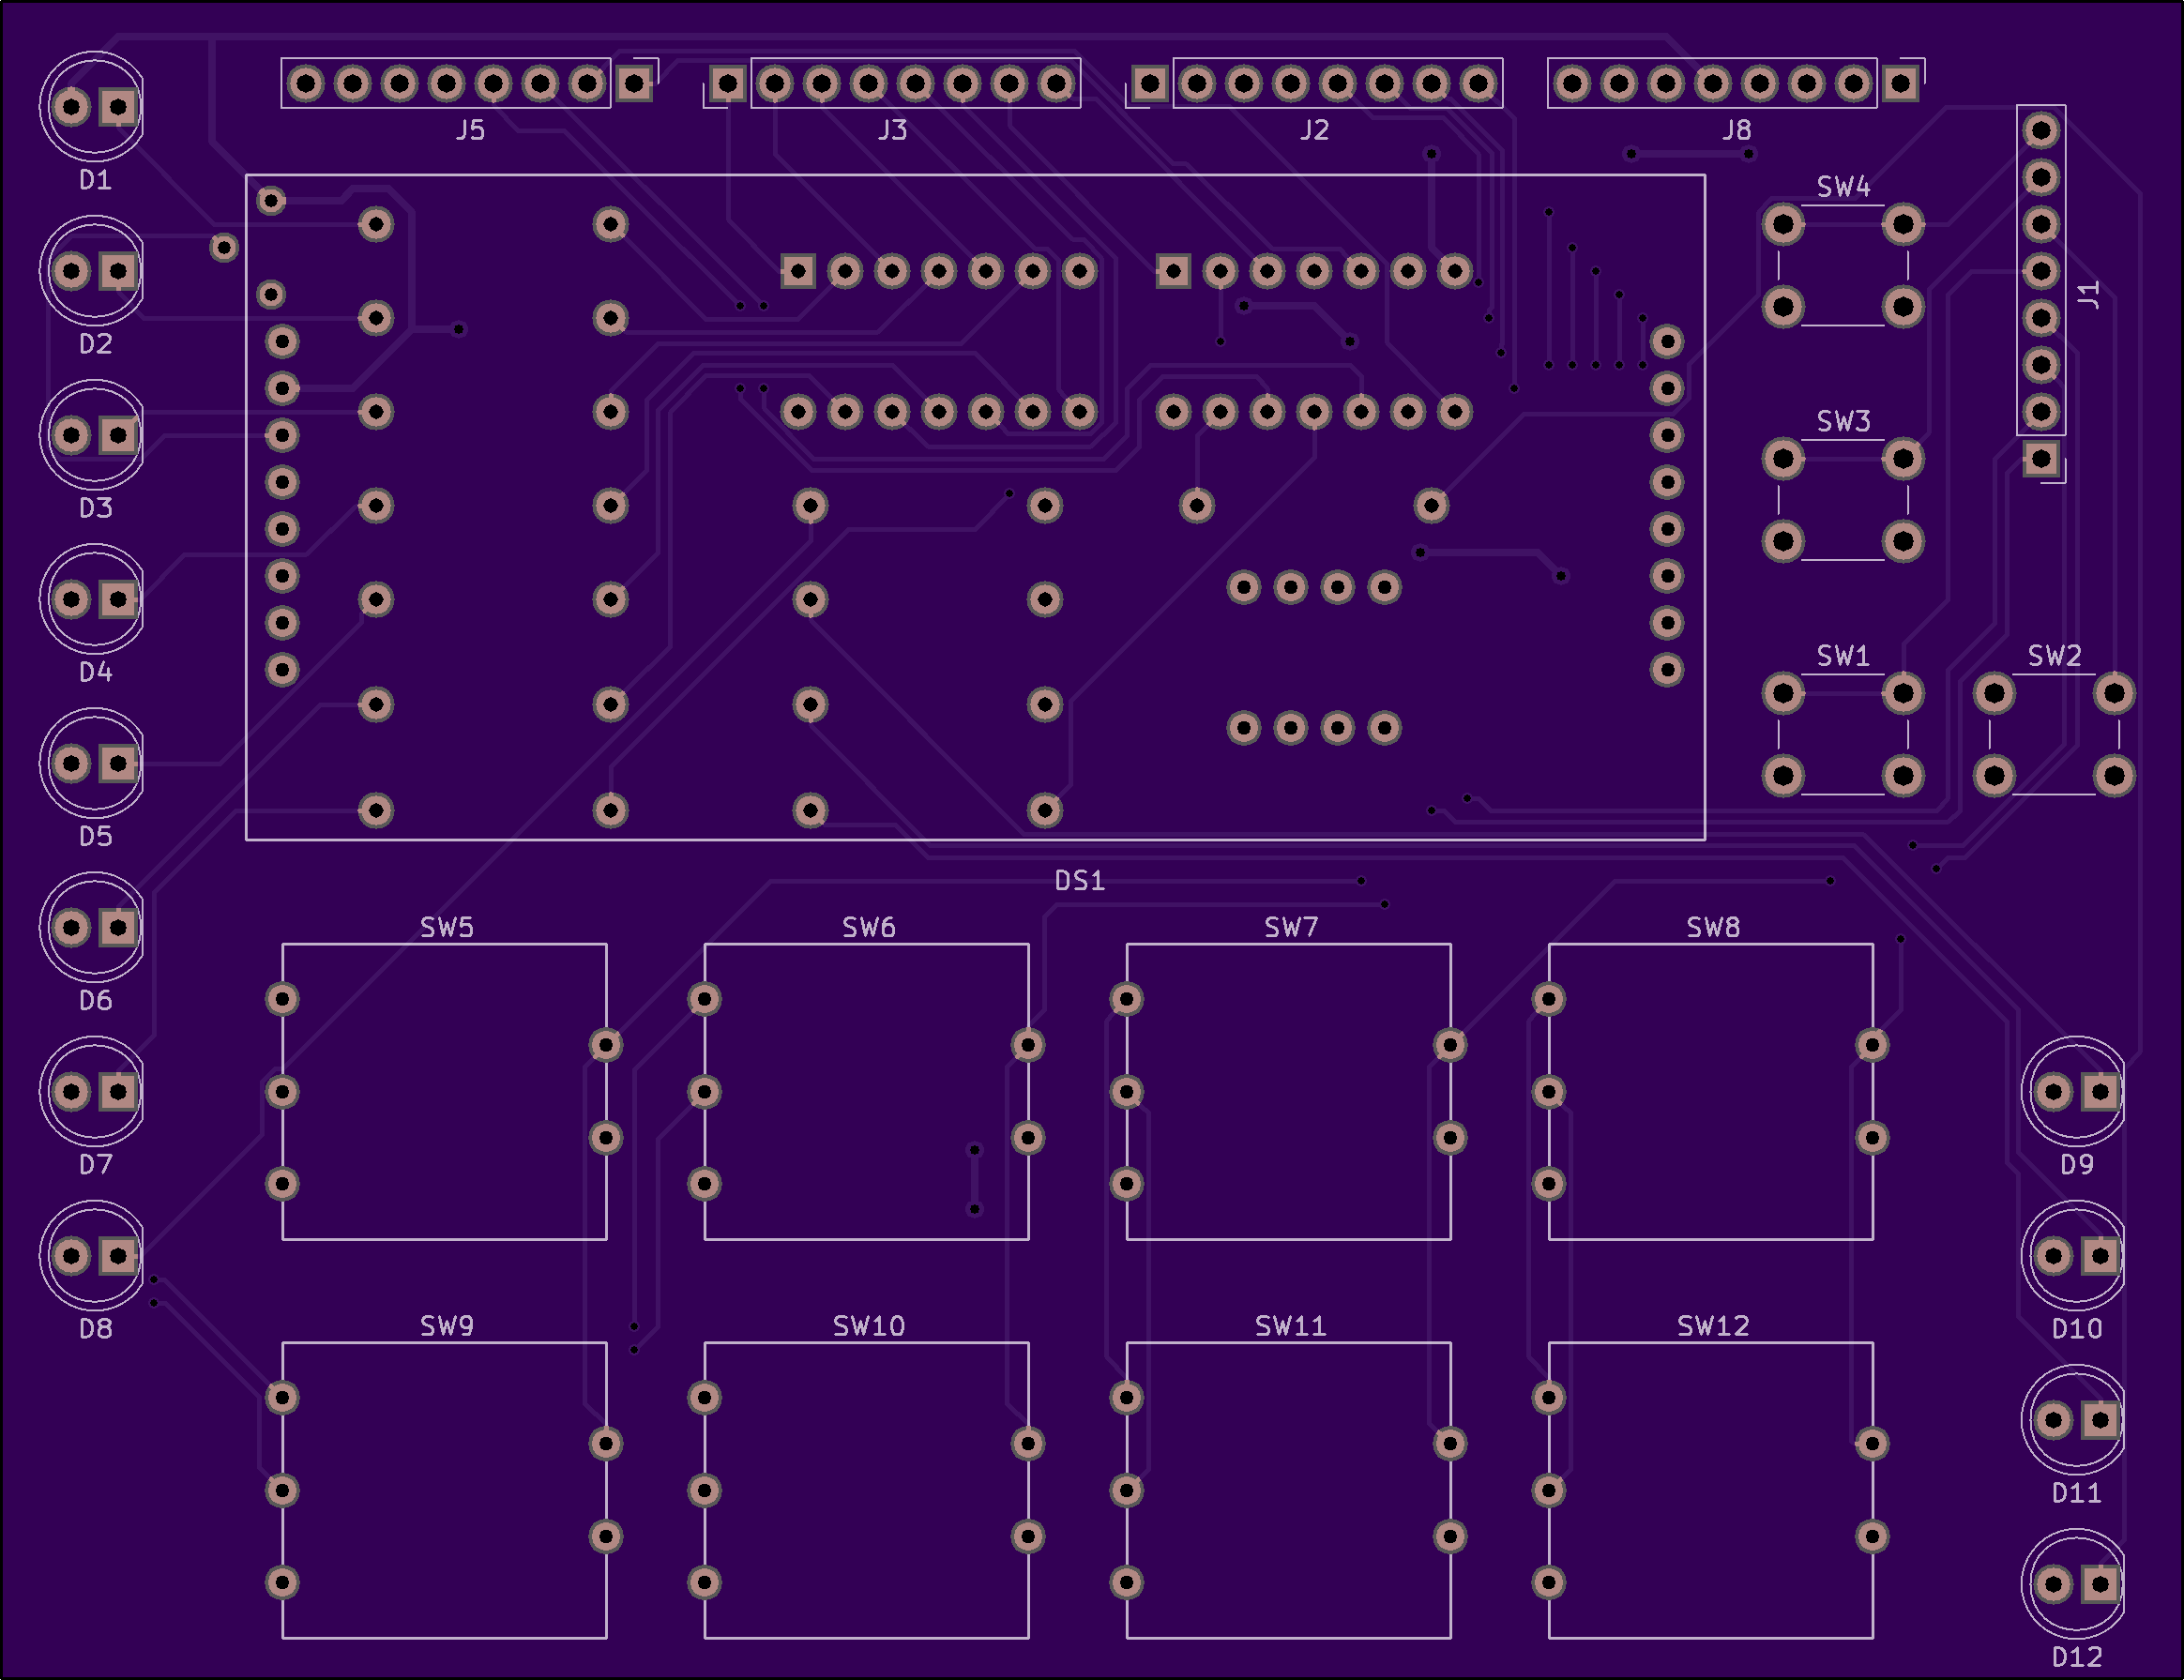Viewport: 2184px width, 1680px height.
Task: Click the SW9 switch label
Action: (447, 1326)
